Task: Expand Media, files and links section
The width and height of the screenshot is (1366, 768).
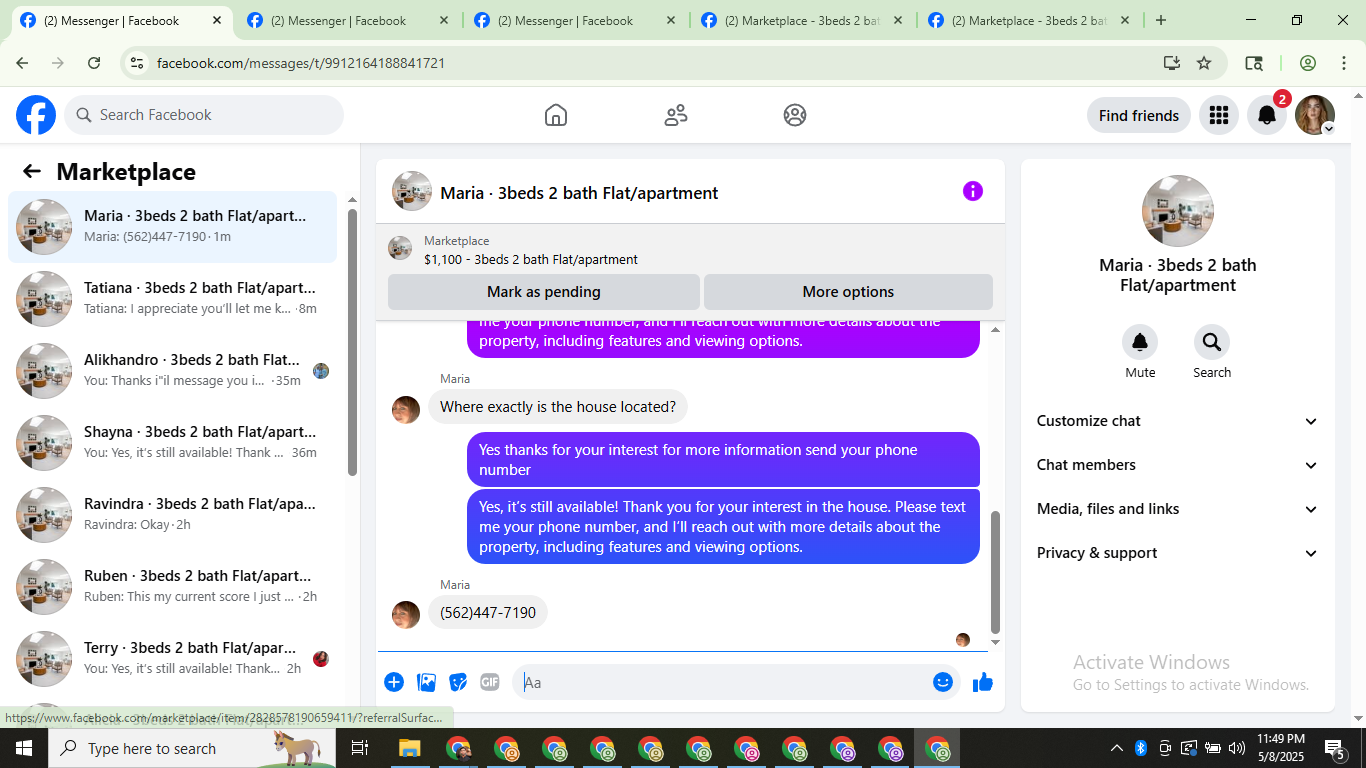Action: (x=1178, y=509)
